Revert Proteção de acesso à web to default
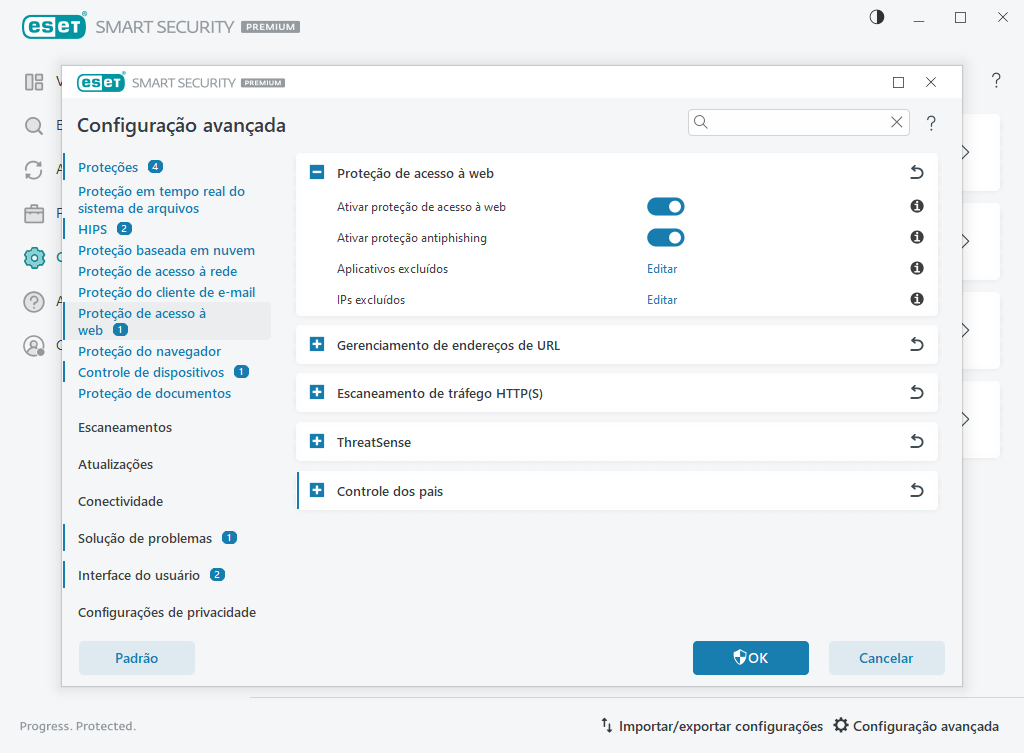The image size is (1024, 753). click(916, 171)
